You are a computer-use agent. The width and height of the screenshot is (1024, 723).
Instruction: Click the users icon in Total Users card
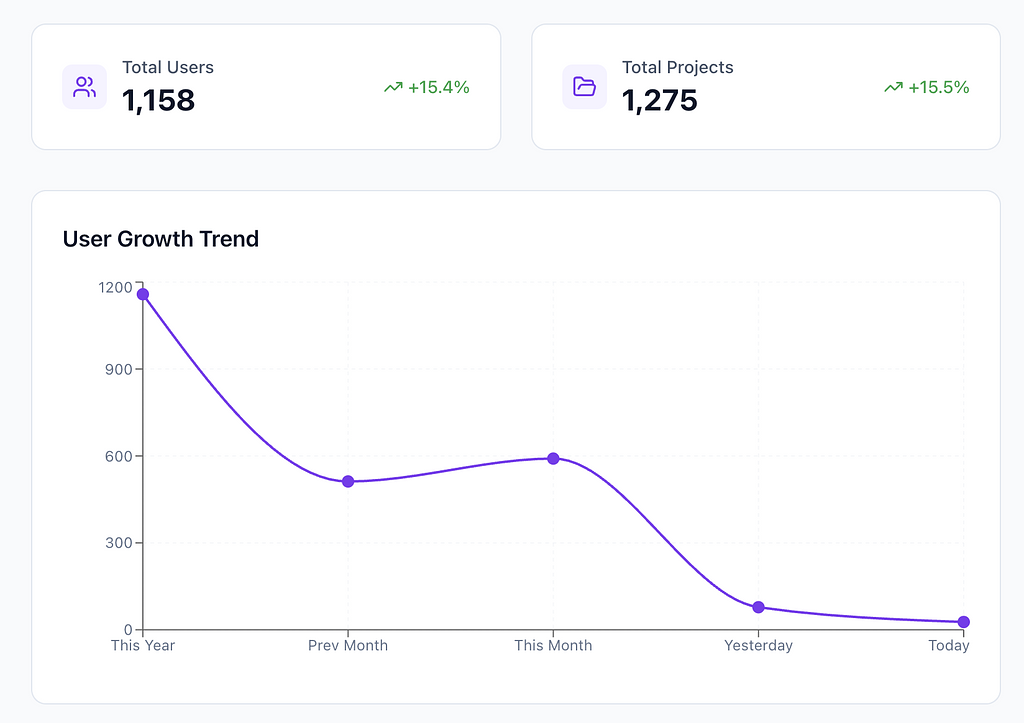coord(85,87)
